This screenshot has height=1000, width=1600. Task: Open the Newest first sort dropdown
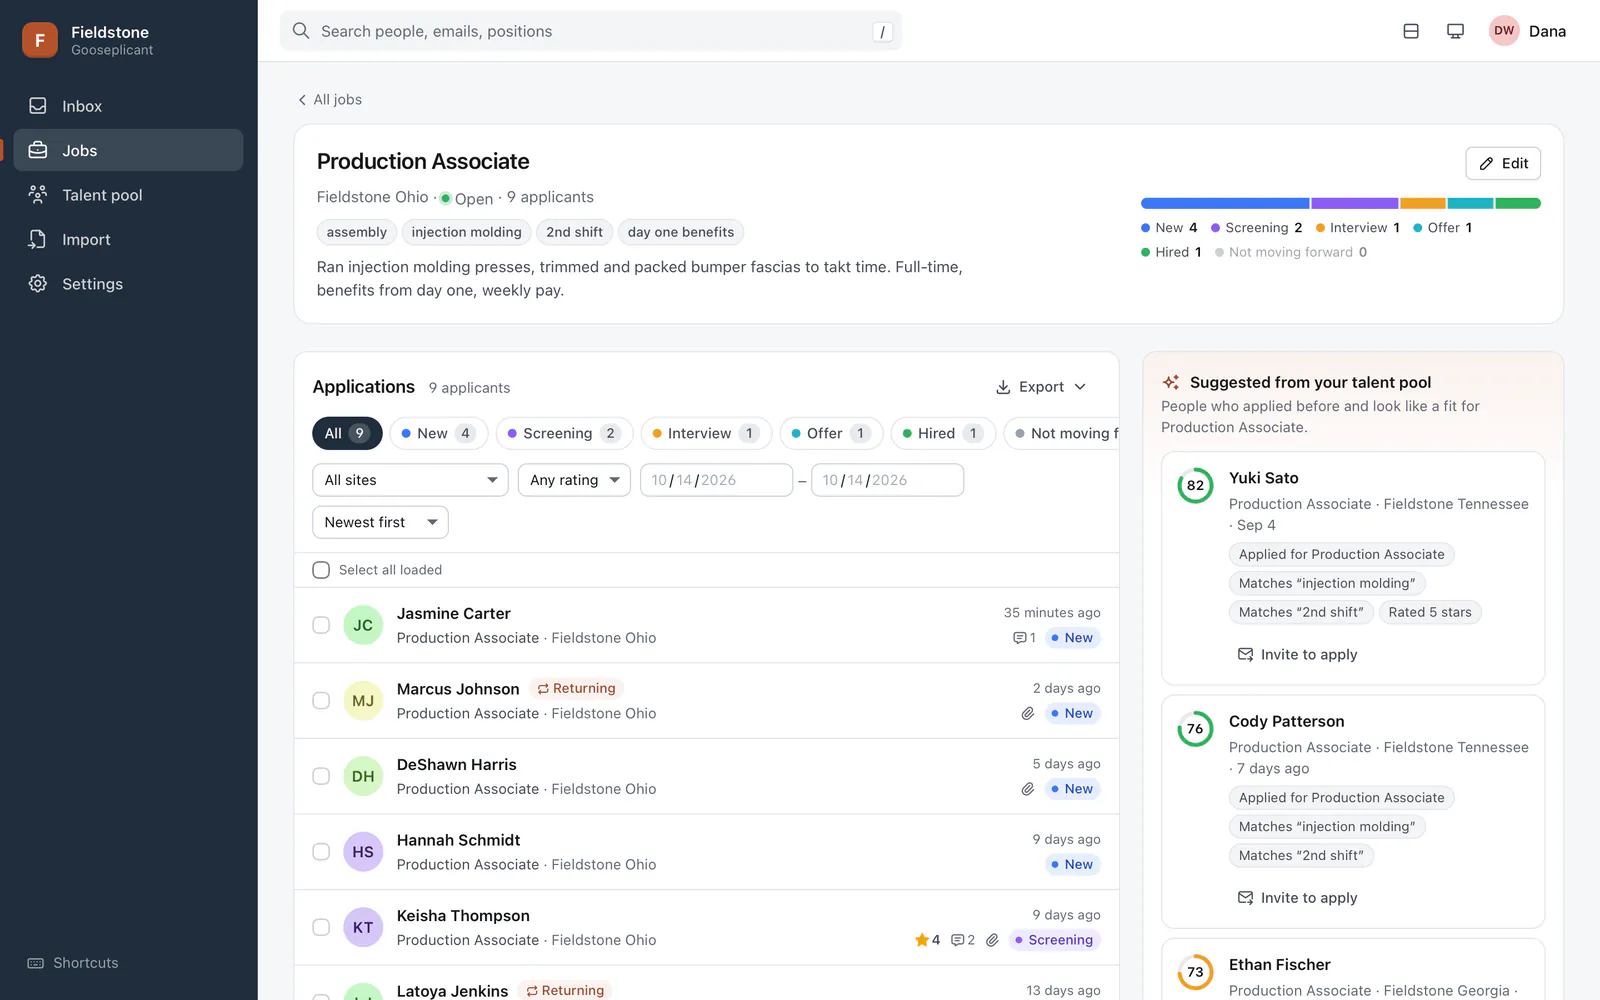[380, 522]
